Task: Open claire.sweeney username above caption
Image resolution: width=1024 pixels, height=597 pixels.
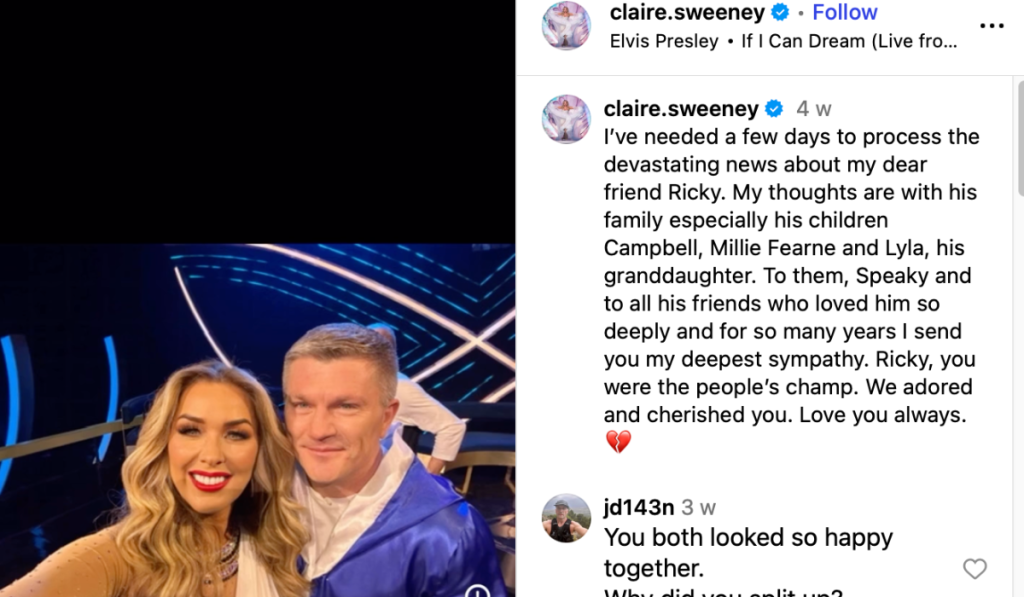Action: click(x=680, y=108)
